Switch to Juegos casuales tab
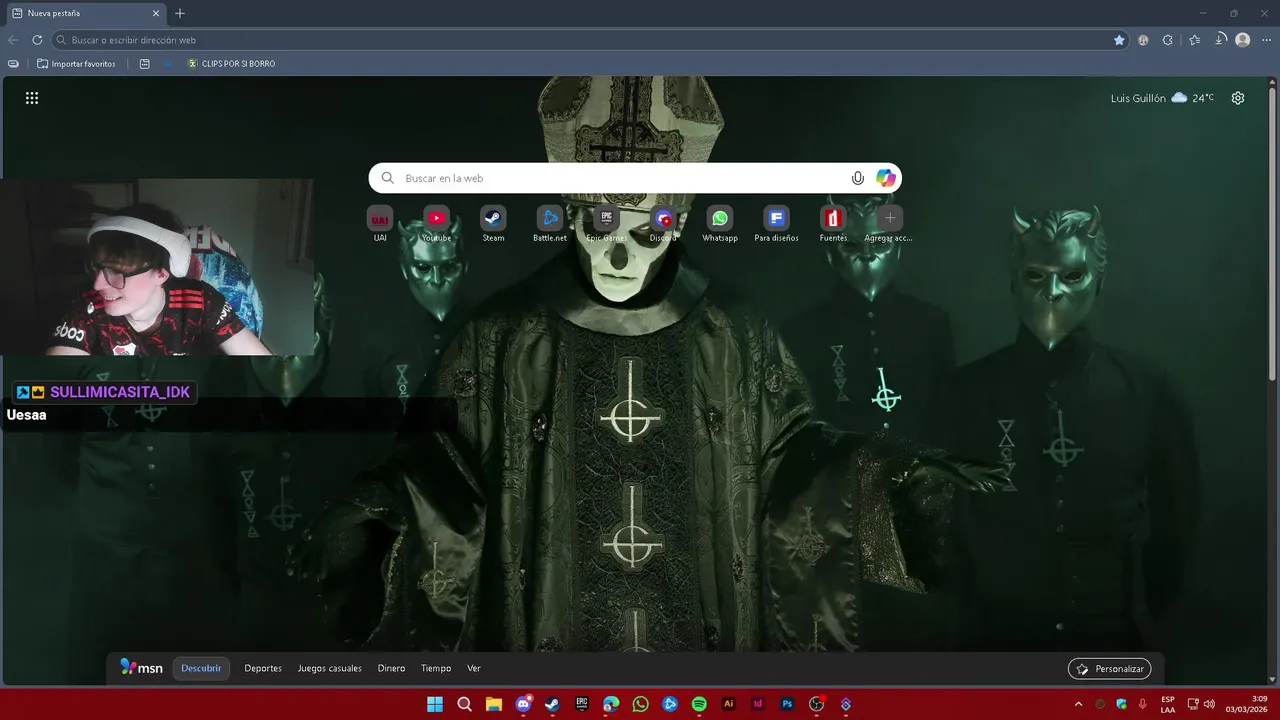This screenshot has width=1280, height=720. [330, 668]
